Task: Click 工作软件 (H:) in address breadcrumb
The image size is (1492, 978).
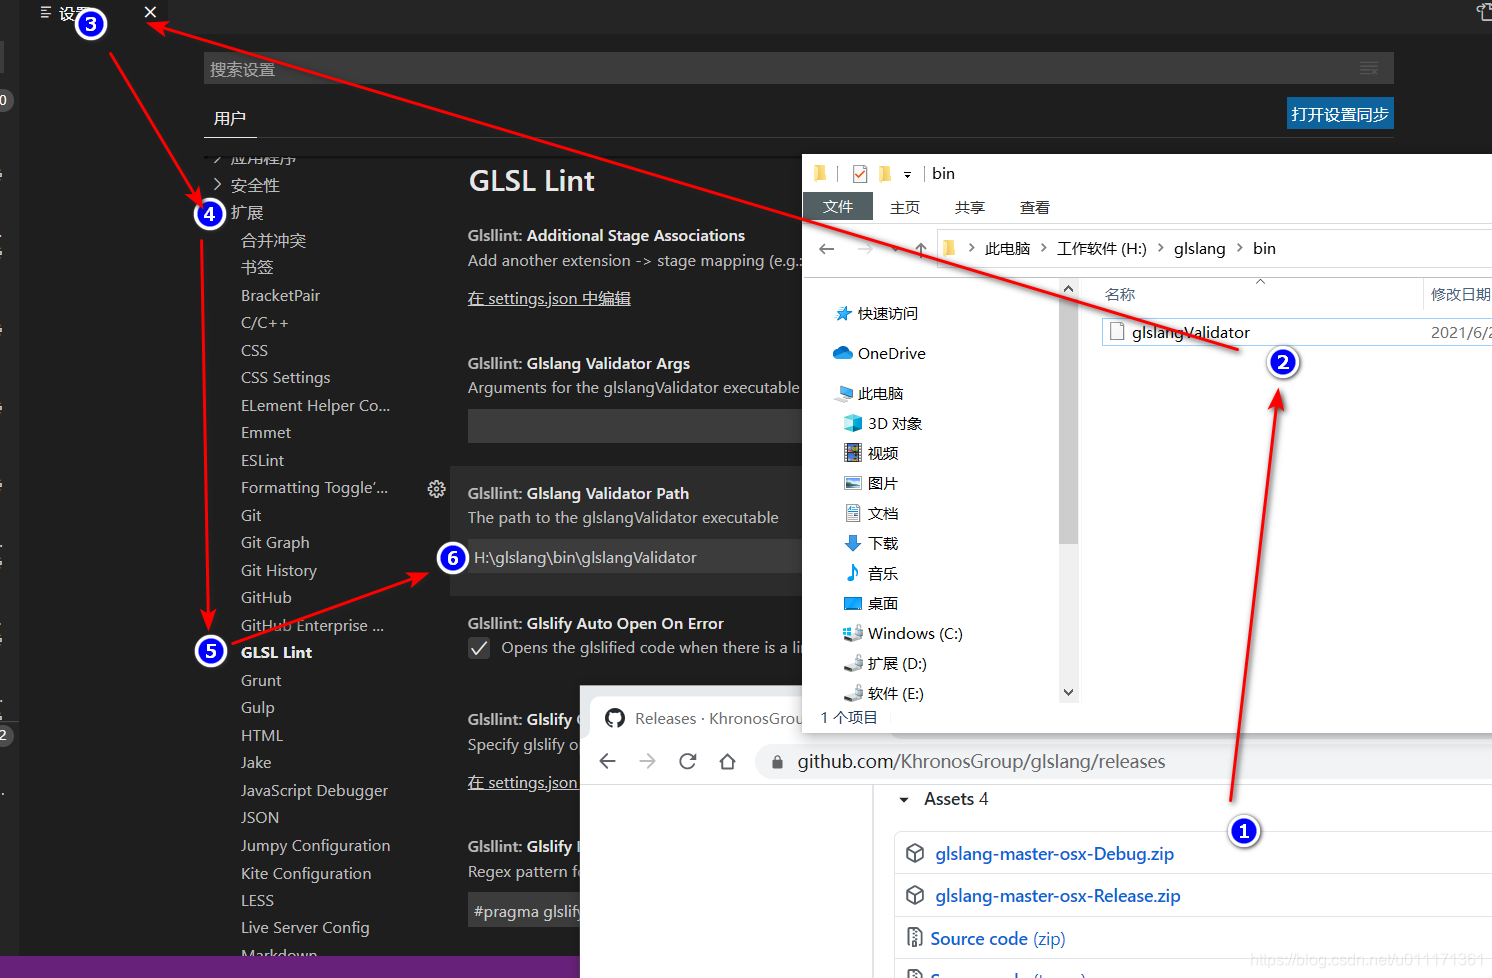Action: point(1102,249)
